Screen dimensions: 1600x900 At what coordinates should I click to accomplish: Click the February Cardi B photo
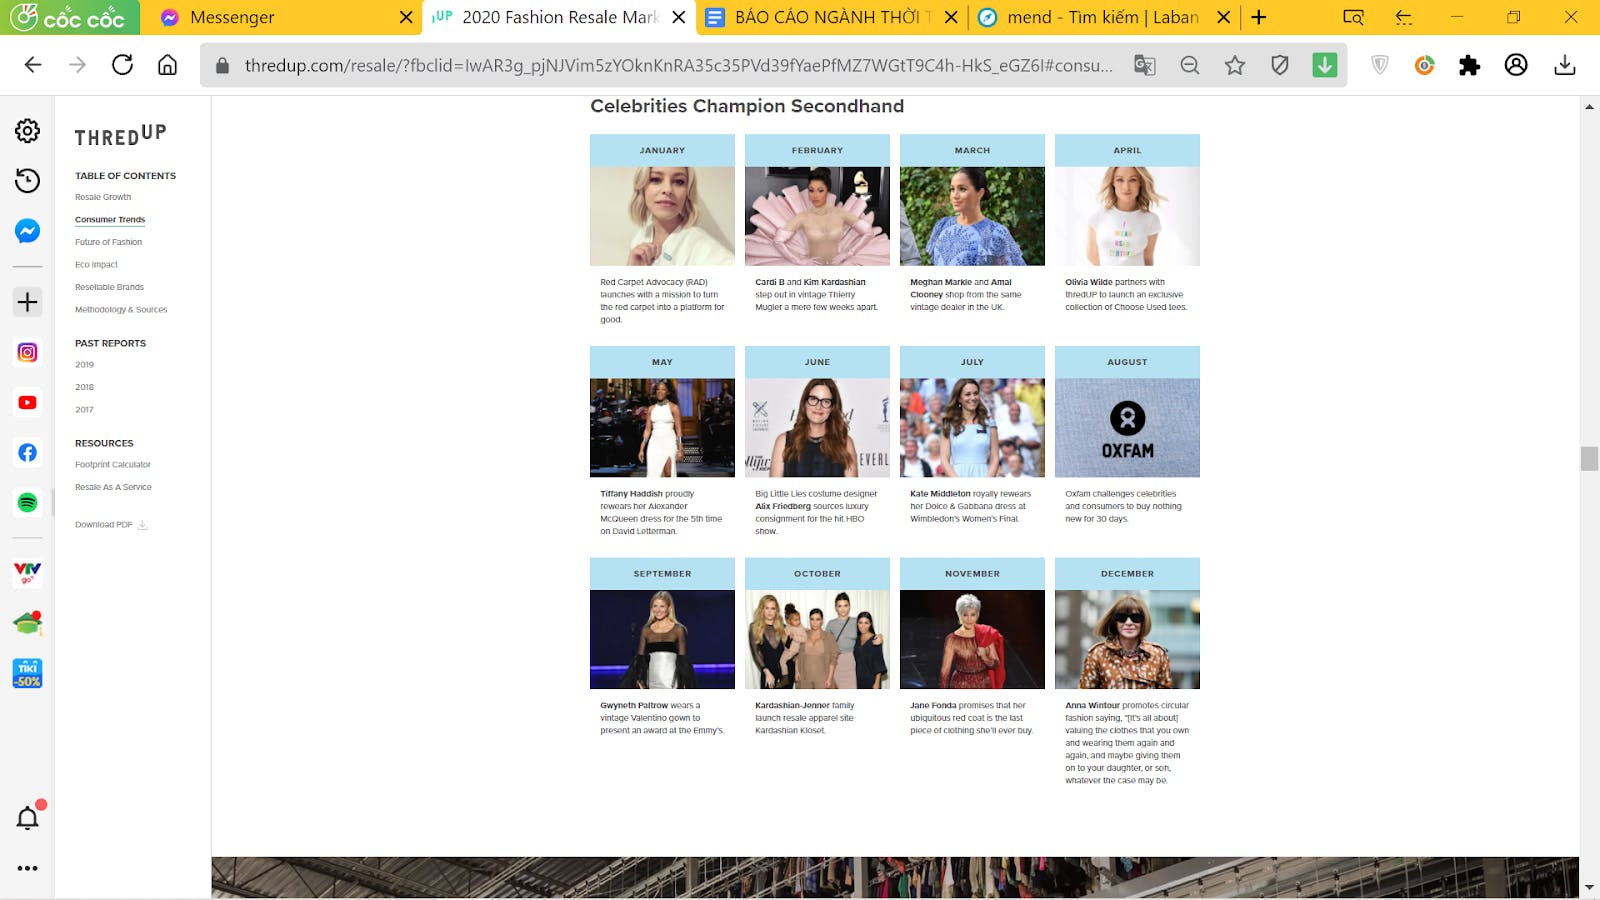(817, 216)
